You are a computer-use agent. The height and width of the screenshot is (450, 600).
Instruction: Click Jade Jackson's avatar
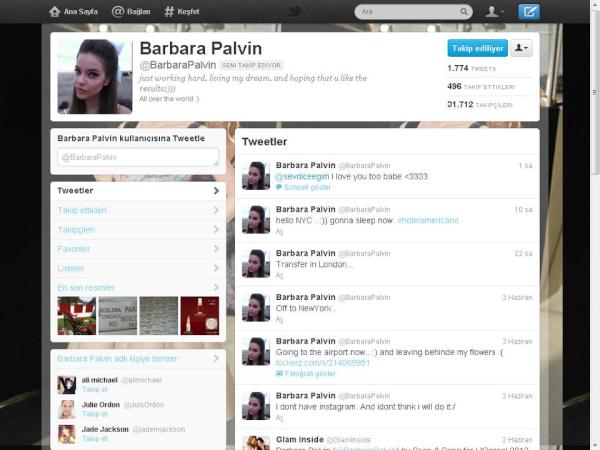67,434
